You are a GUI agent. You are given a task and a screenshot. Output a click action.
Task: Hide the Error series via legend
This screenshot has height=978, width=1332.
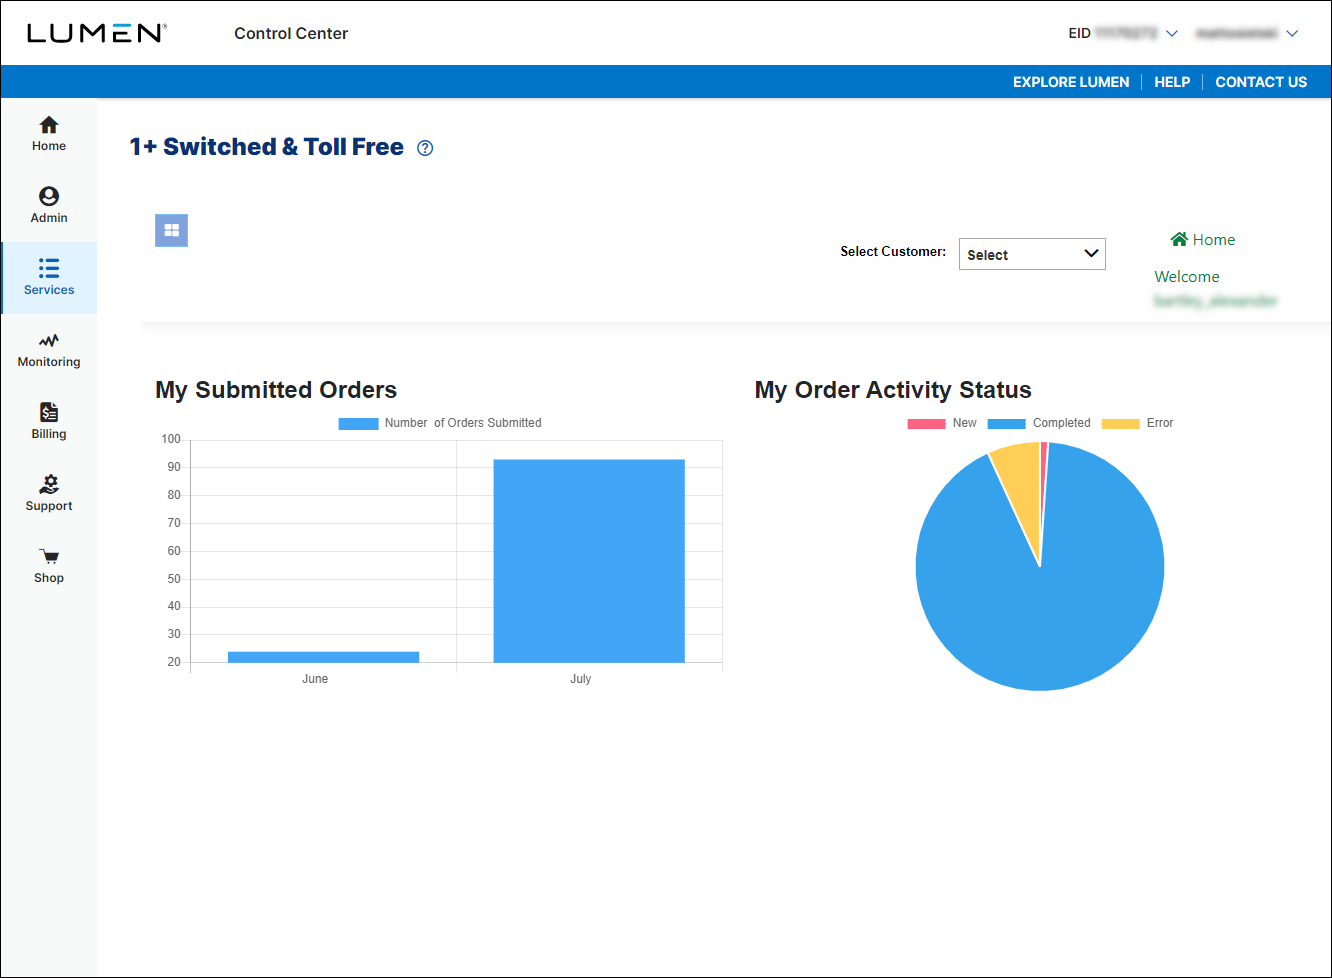1138,423
